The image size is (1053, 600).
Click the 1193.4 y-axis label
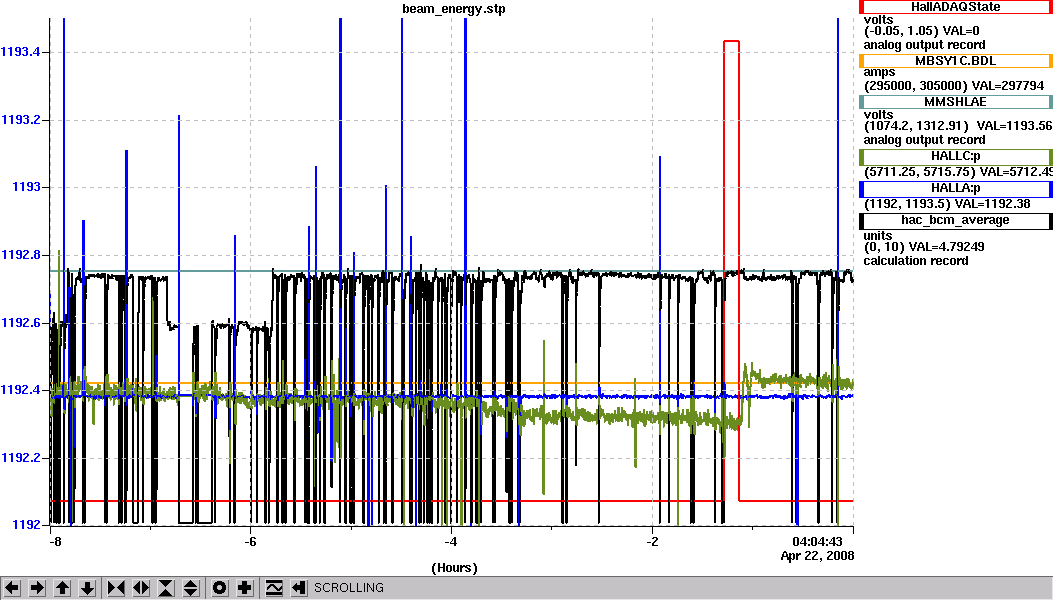tap(20, 52)
